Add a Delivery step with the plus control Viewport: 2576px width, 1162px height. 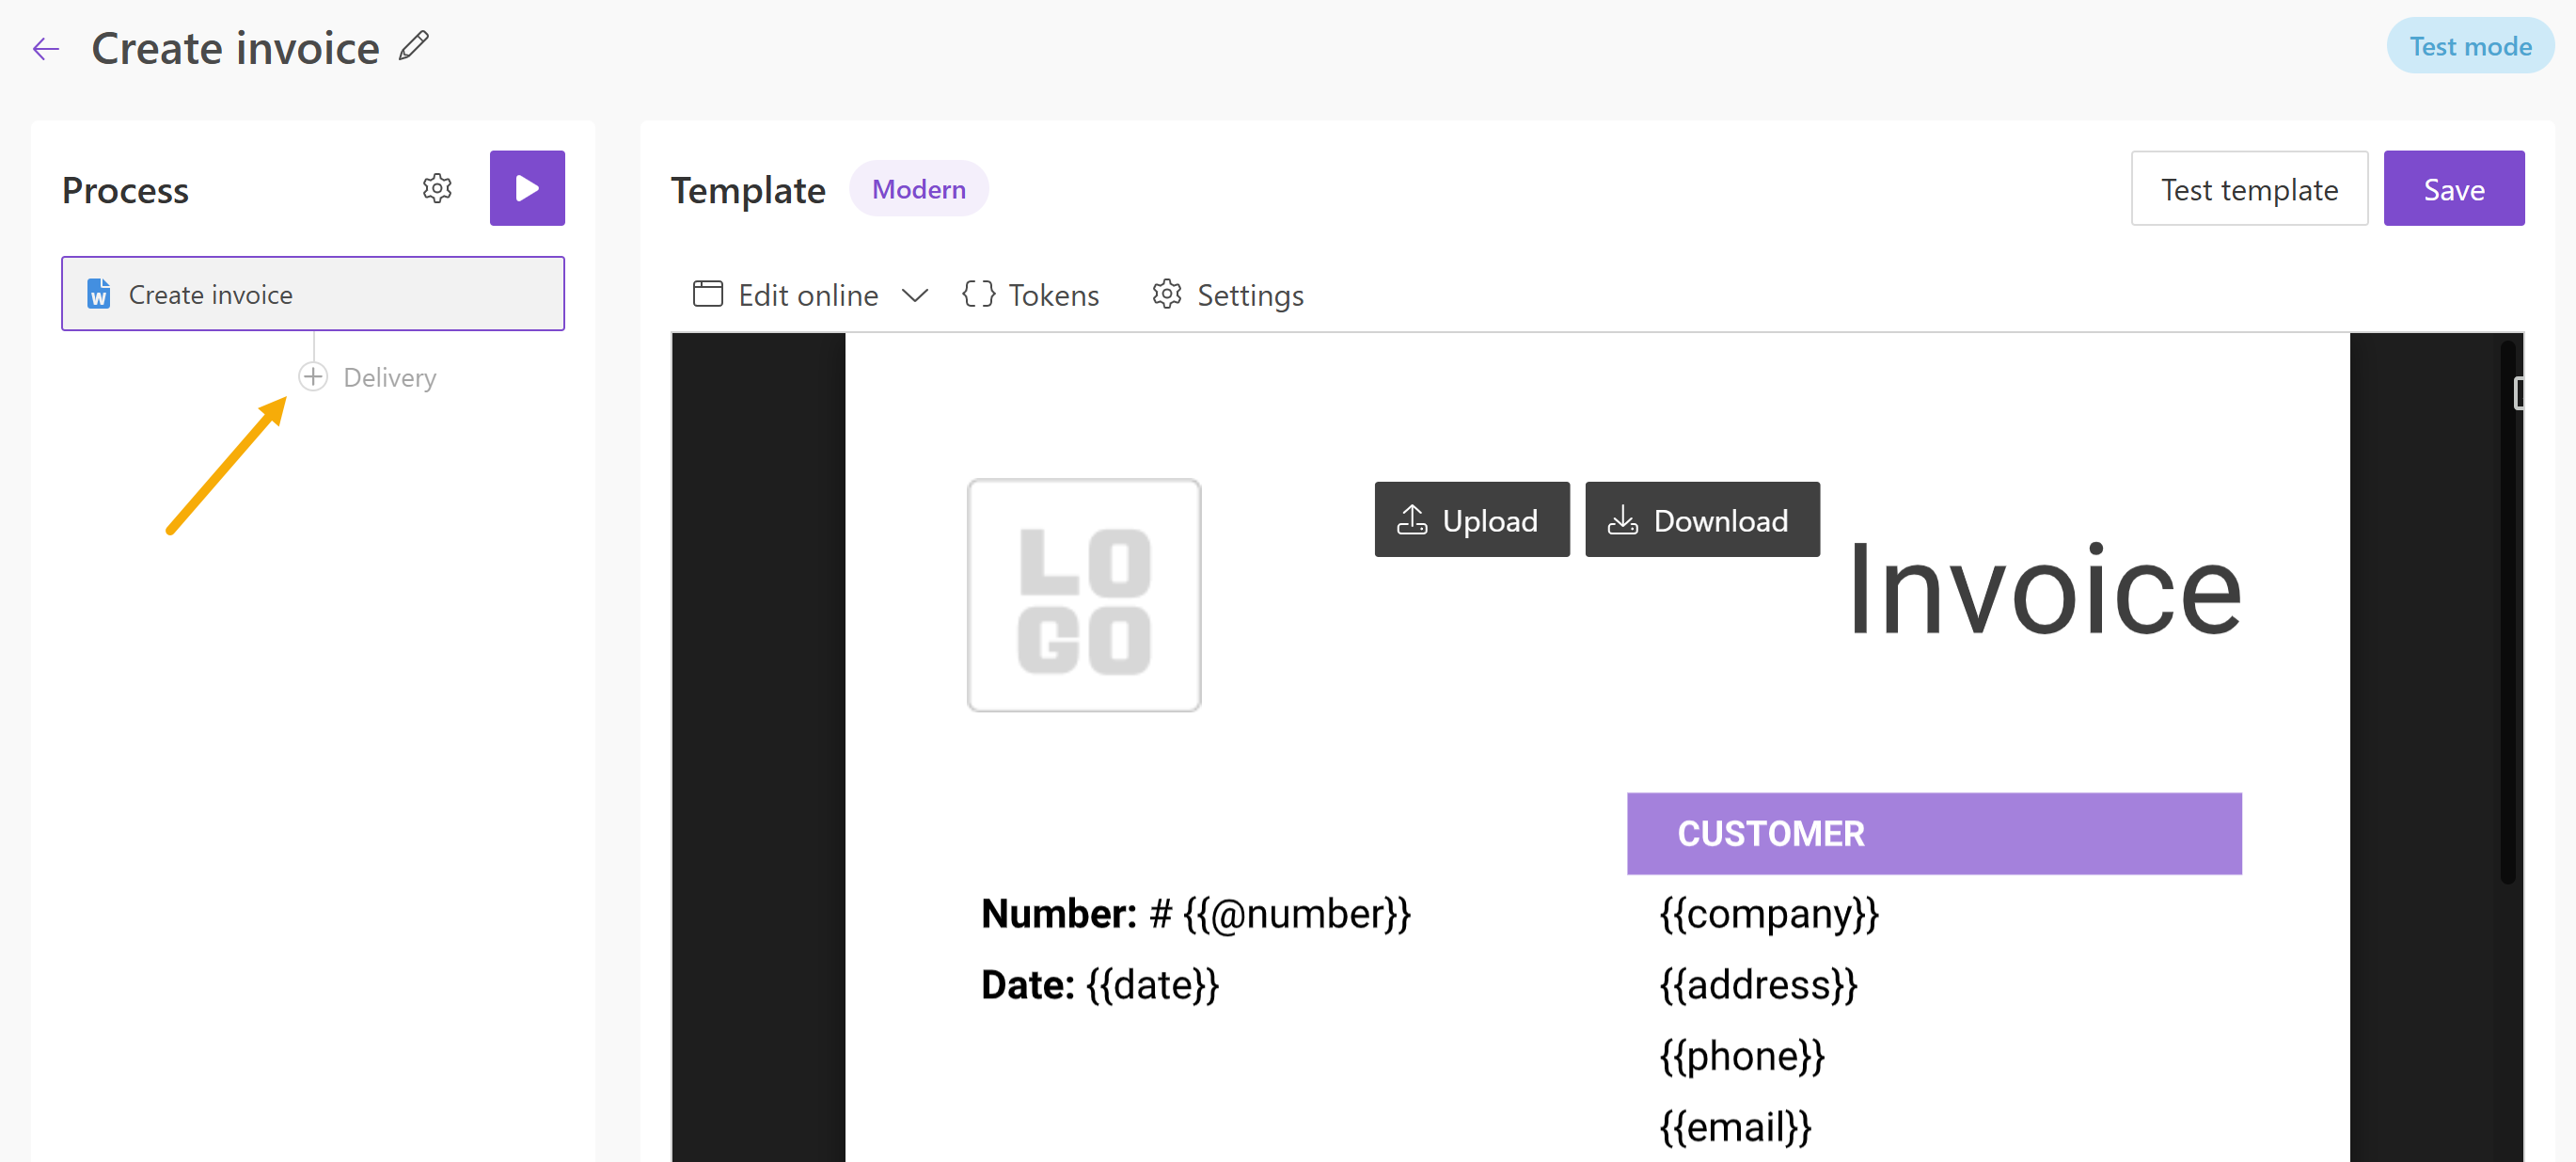click(x=312, y=377)
